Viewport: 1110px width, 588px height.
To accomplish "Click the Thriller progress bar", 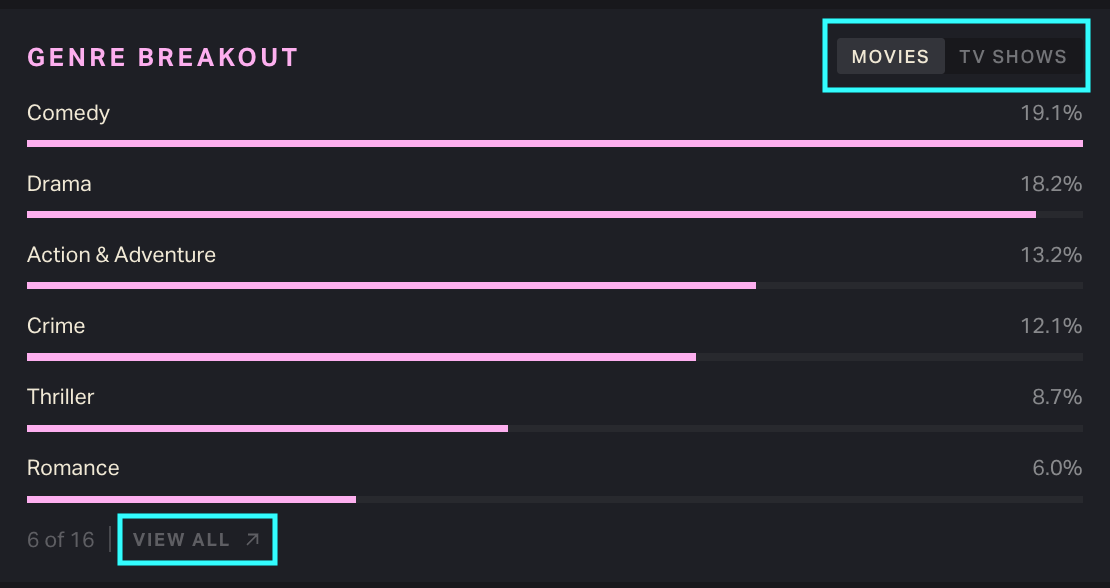I will [x=267, y=428].
